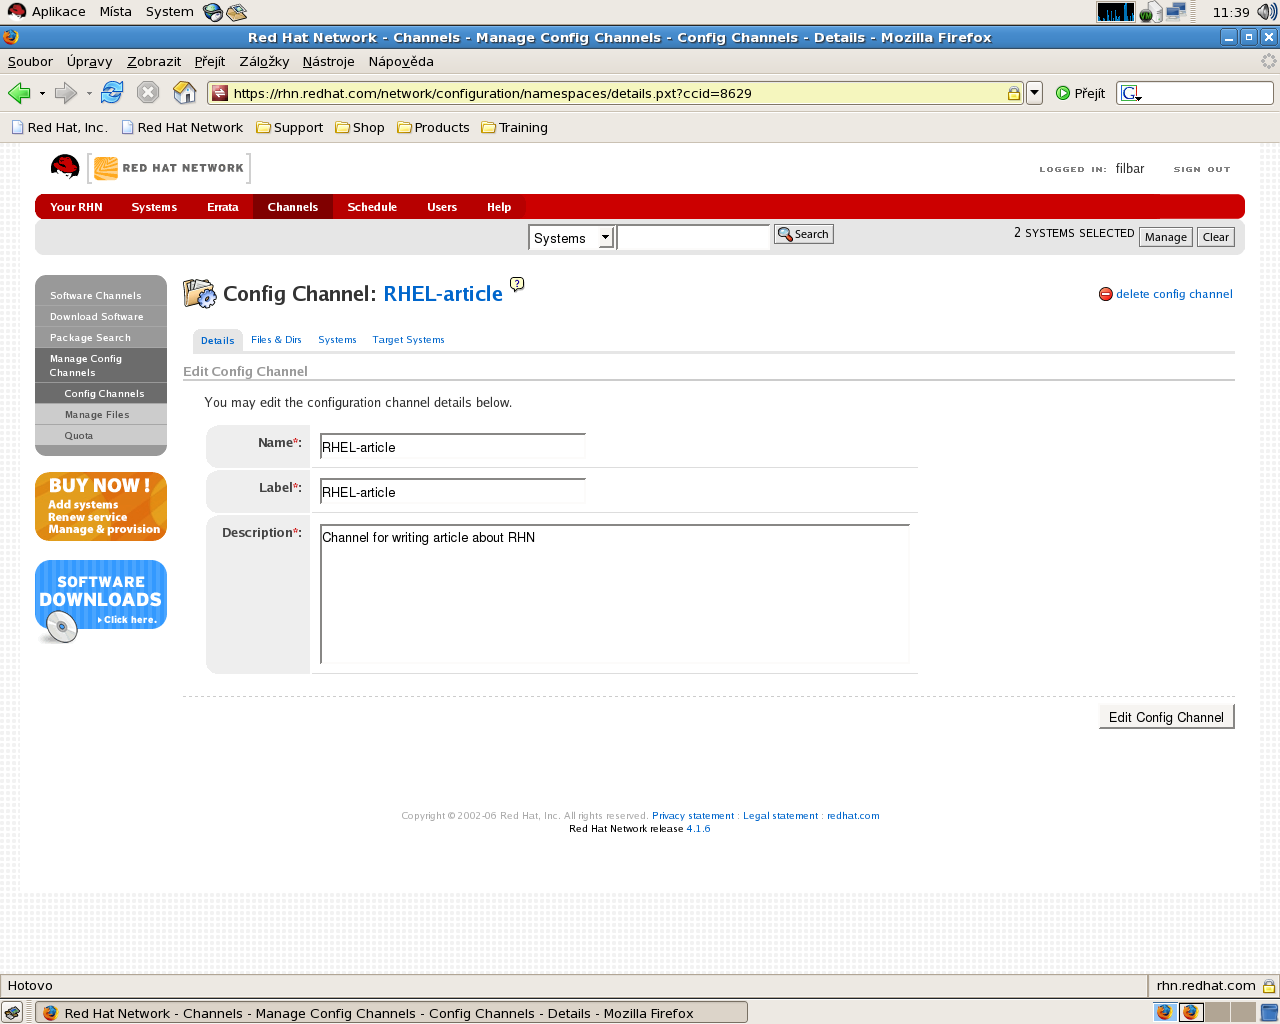Click the browser Back arrow icon

click(19, 93)
